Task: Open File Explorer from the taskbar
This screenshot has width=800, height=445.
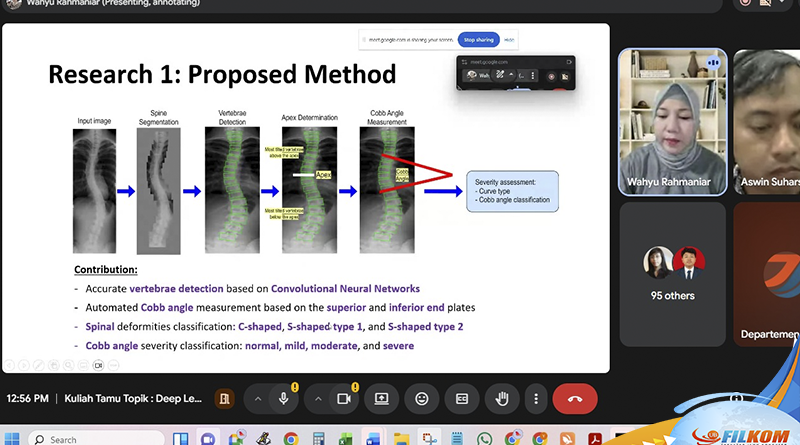Action: coord(402,439)
